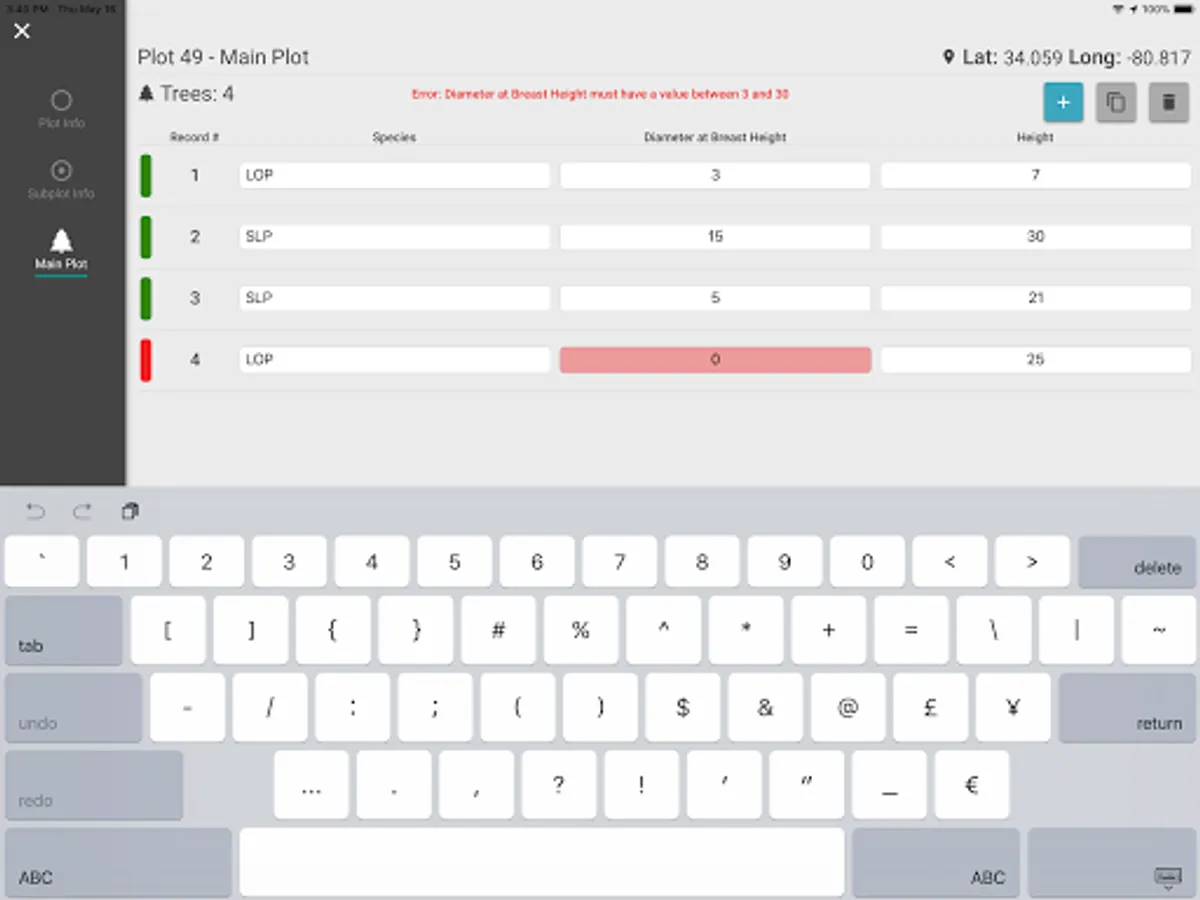The image size is (1200, 900).
Task: Tap the ~ tilde key
Action: click(x=1159, y=631)
